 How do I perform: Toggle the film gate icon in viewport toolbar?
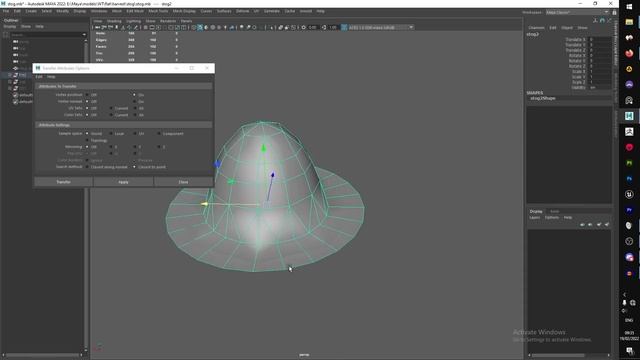point(152,27)
